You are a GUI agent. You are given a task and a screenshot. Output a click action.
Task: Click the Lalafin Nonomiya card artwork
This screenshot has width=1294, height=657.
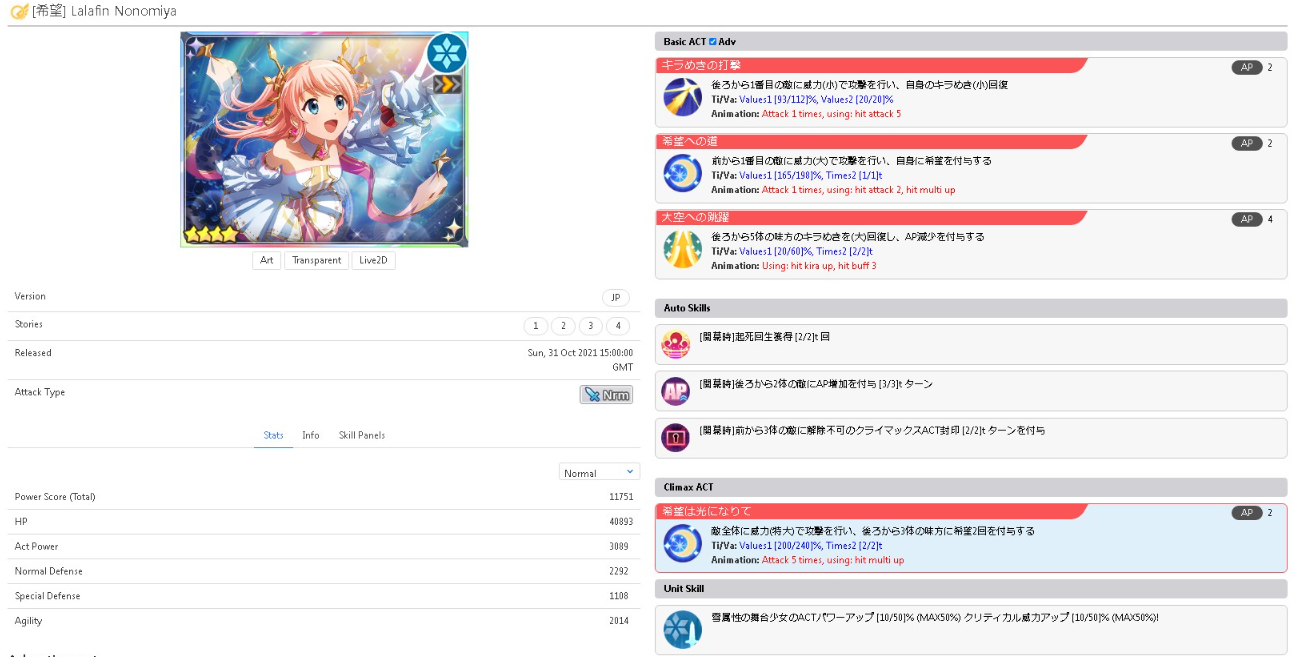324,140
